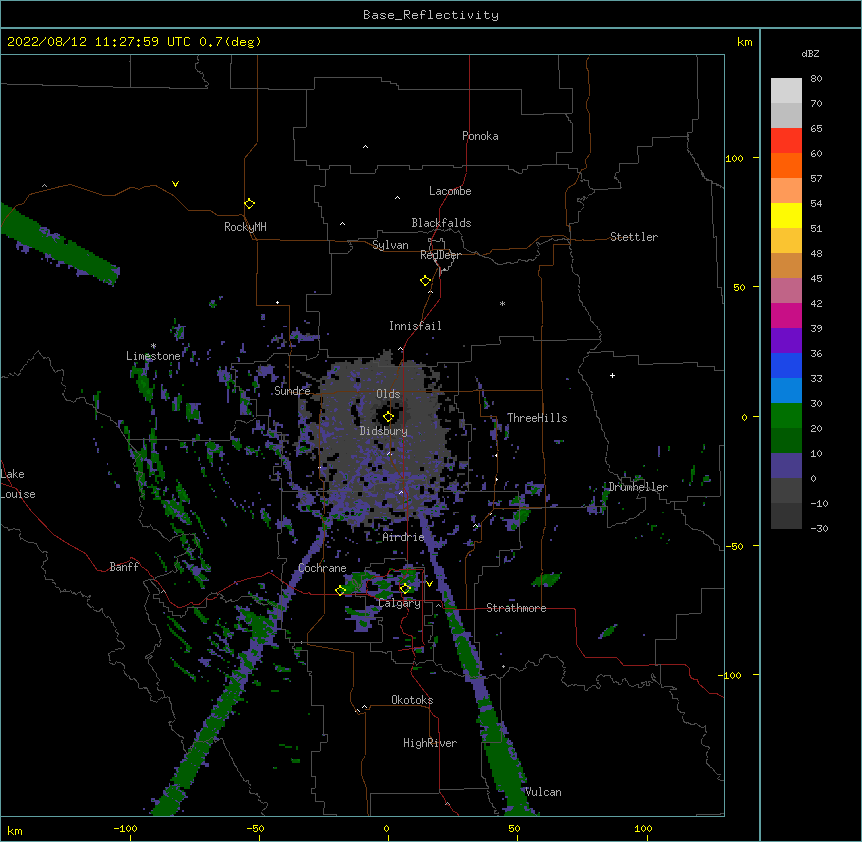The height and width of the screenshot is (842, 862).
Task: Click the white plus marker west of Drumheller
Action: coord(612,375)
